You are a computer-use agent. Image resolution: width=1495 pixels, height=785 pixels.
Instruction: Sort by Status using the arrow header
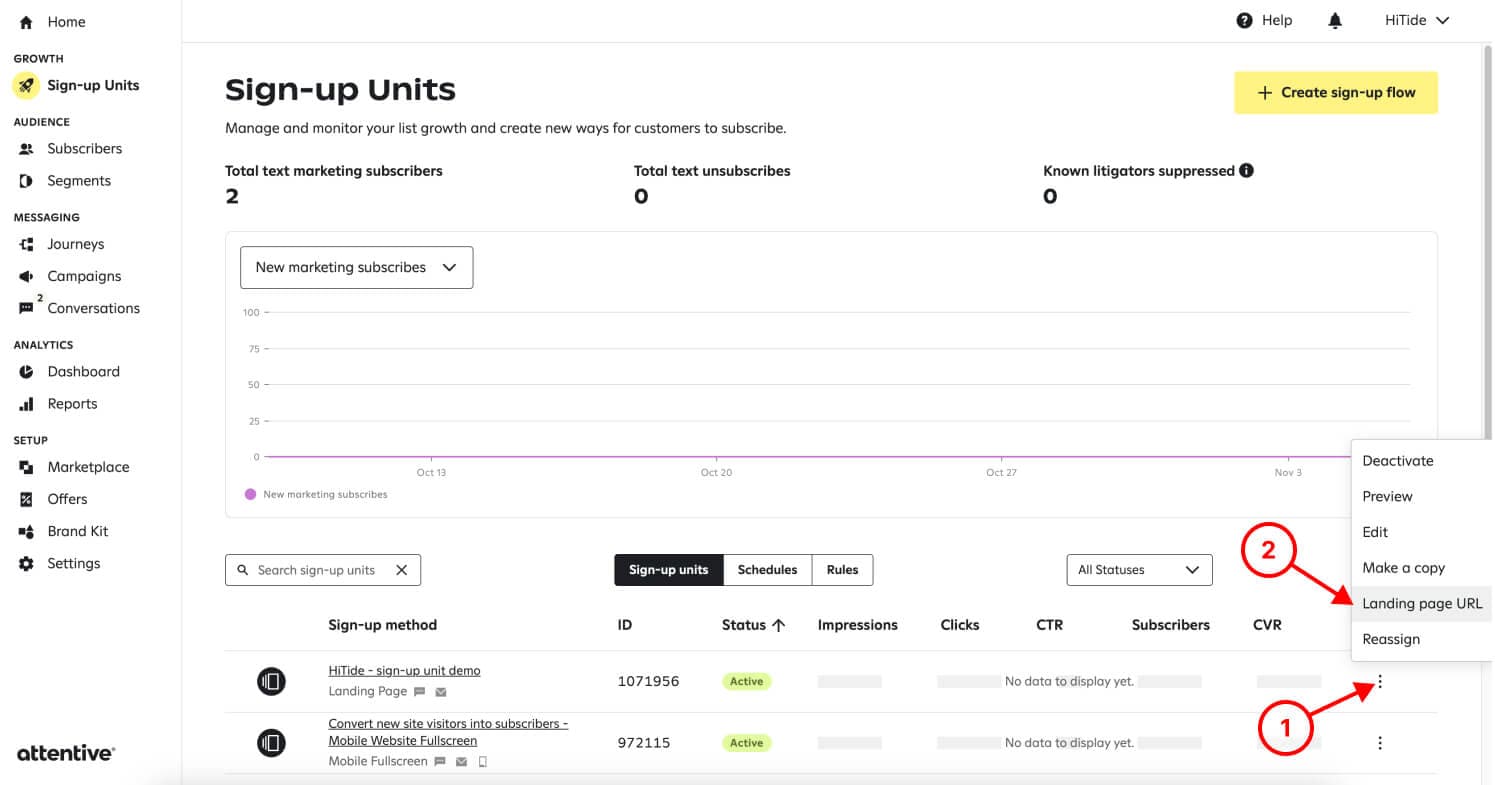pos(753,624)
